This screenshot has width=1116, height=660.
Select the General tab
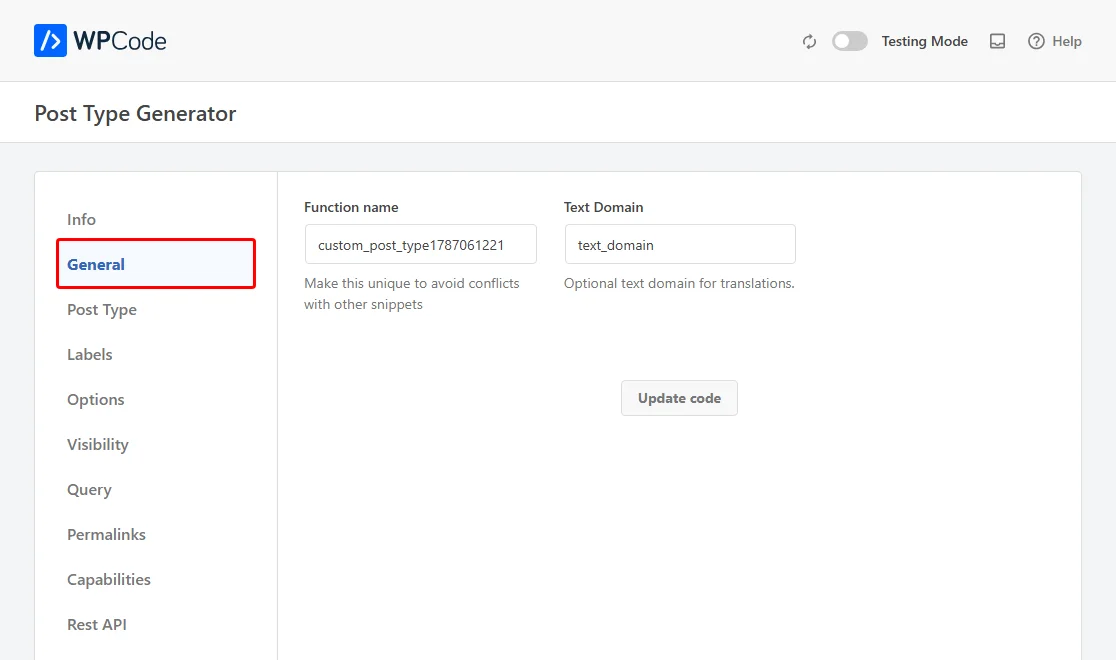(x=156, y=264)
